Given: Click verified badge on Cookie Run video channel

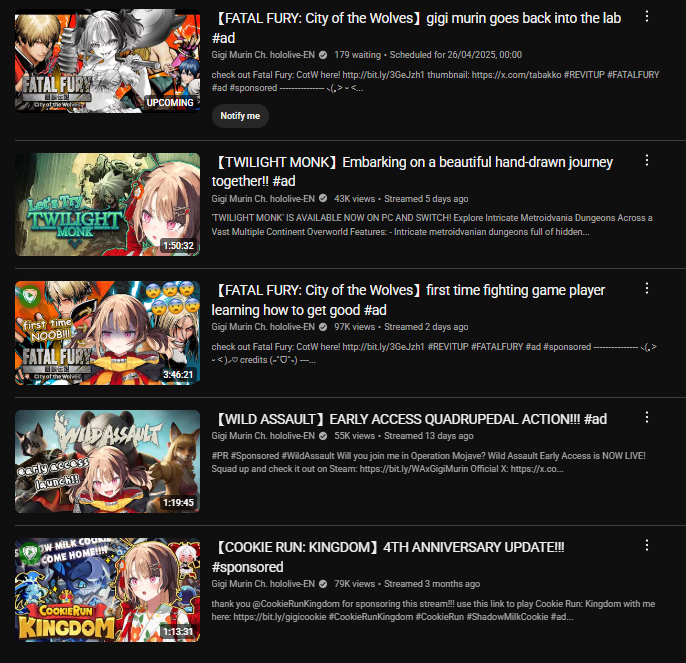Looking at the screenshot, I should click(x=323, y=584).
